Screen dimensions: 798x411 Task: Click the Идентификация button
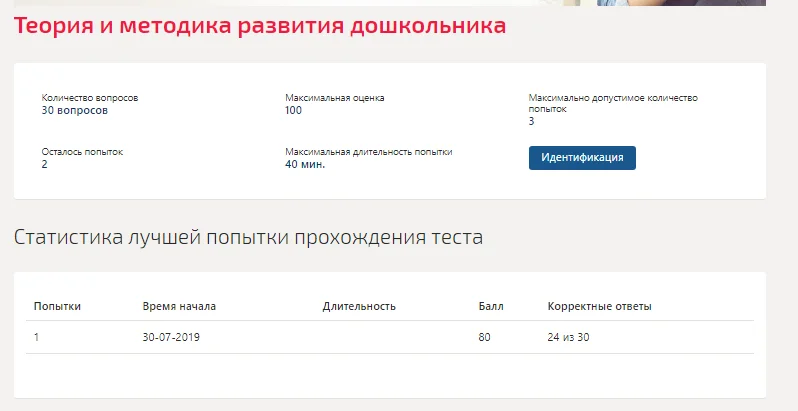pos(582,158)
